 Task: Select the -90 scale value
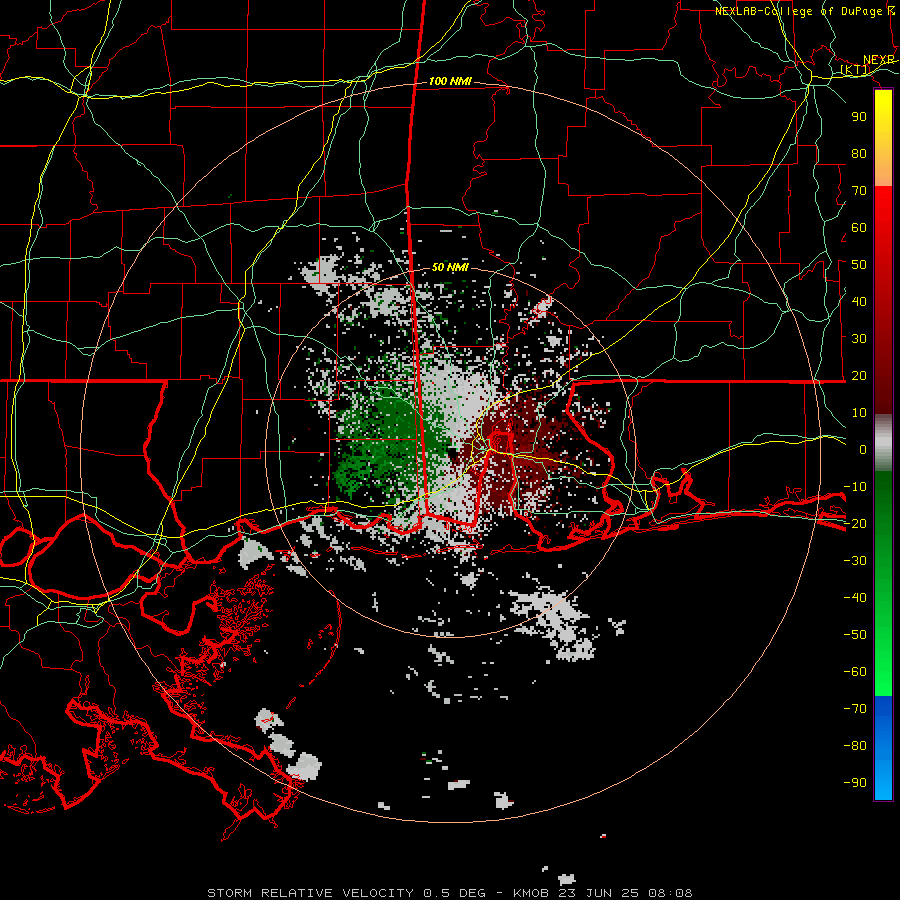pos(855,783)
